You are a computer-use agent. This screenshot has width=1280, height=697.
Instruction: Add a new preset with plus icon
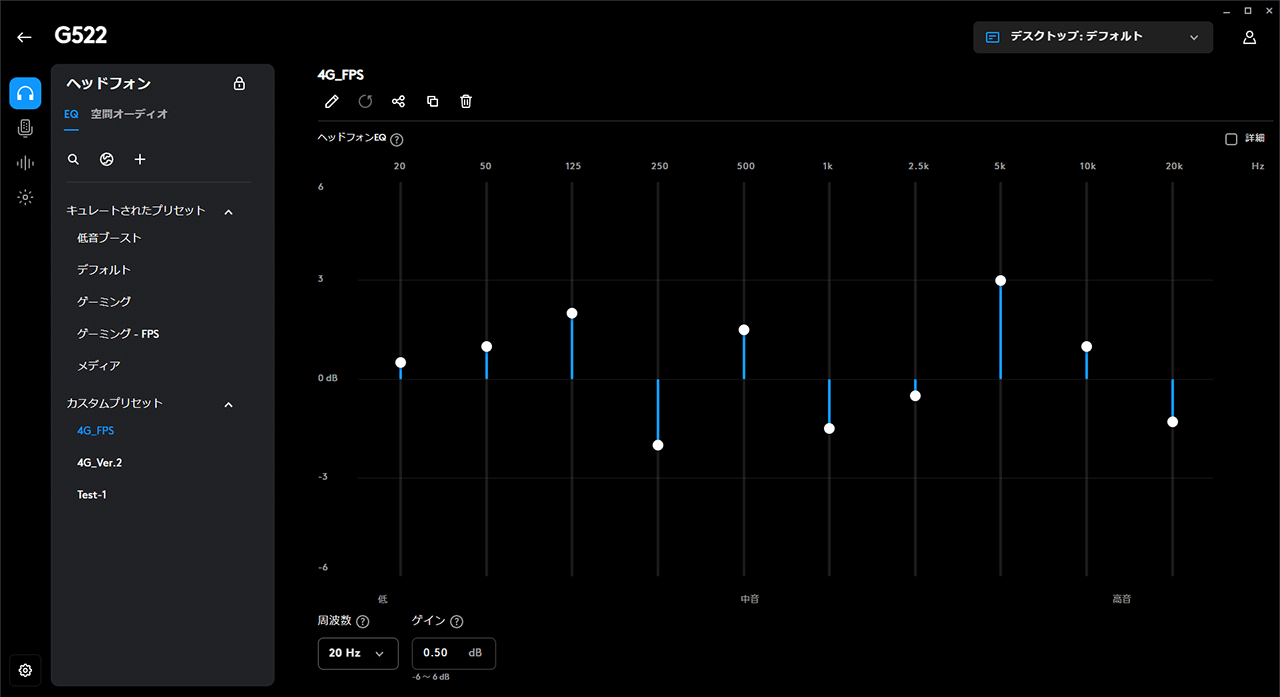pos(140,159)
